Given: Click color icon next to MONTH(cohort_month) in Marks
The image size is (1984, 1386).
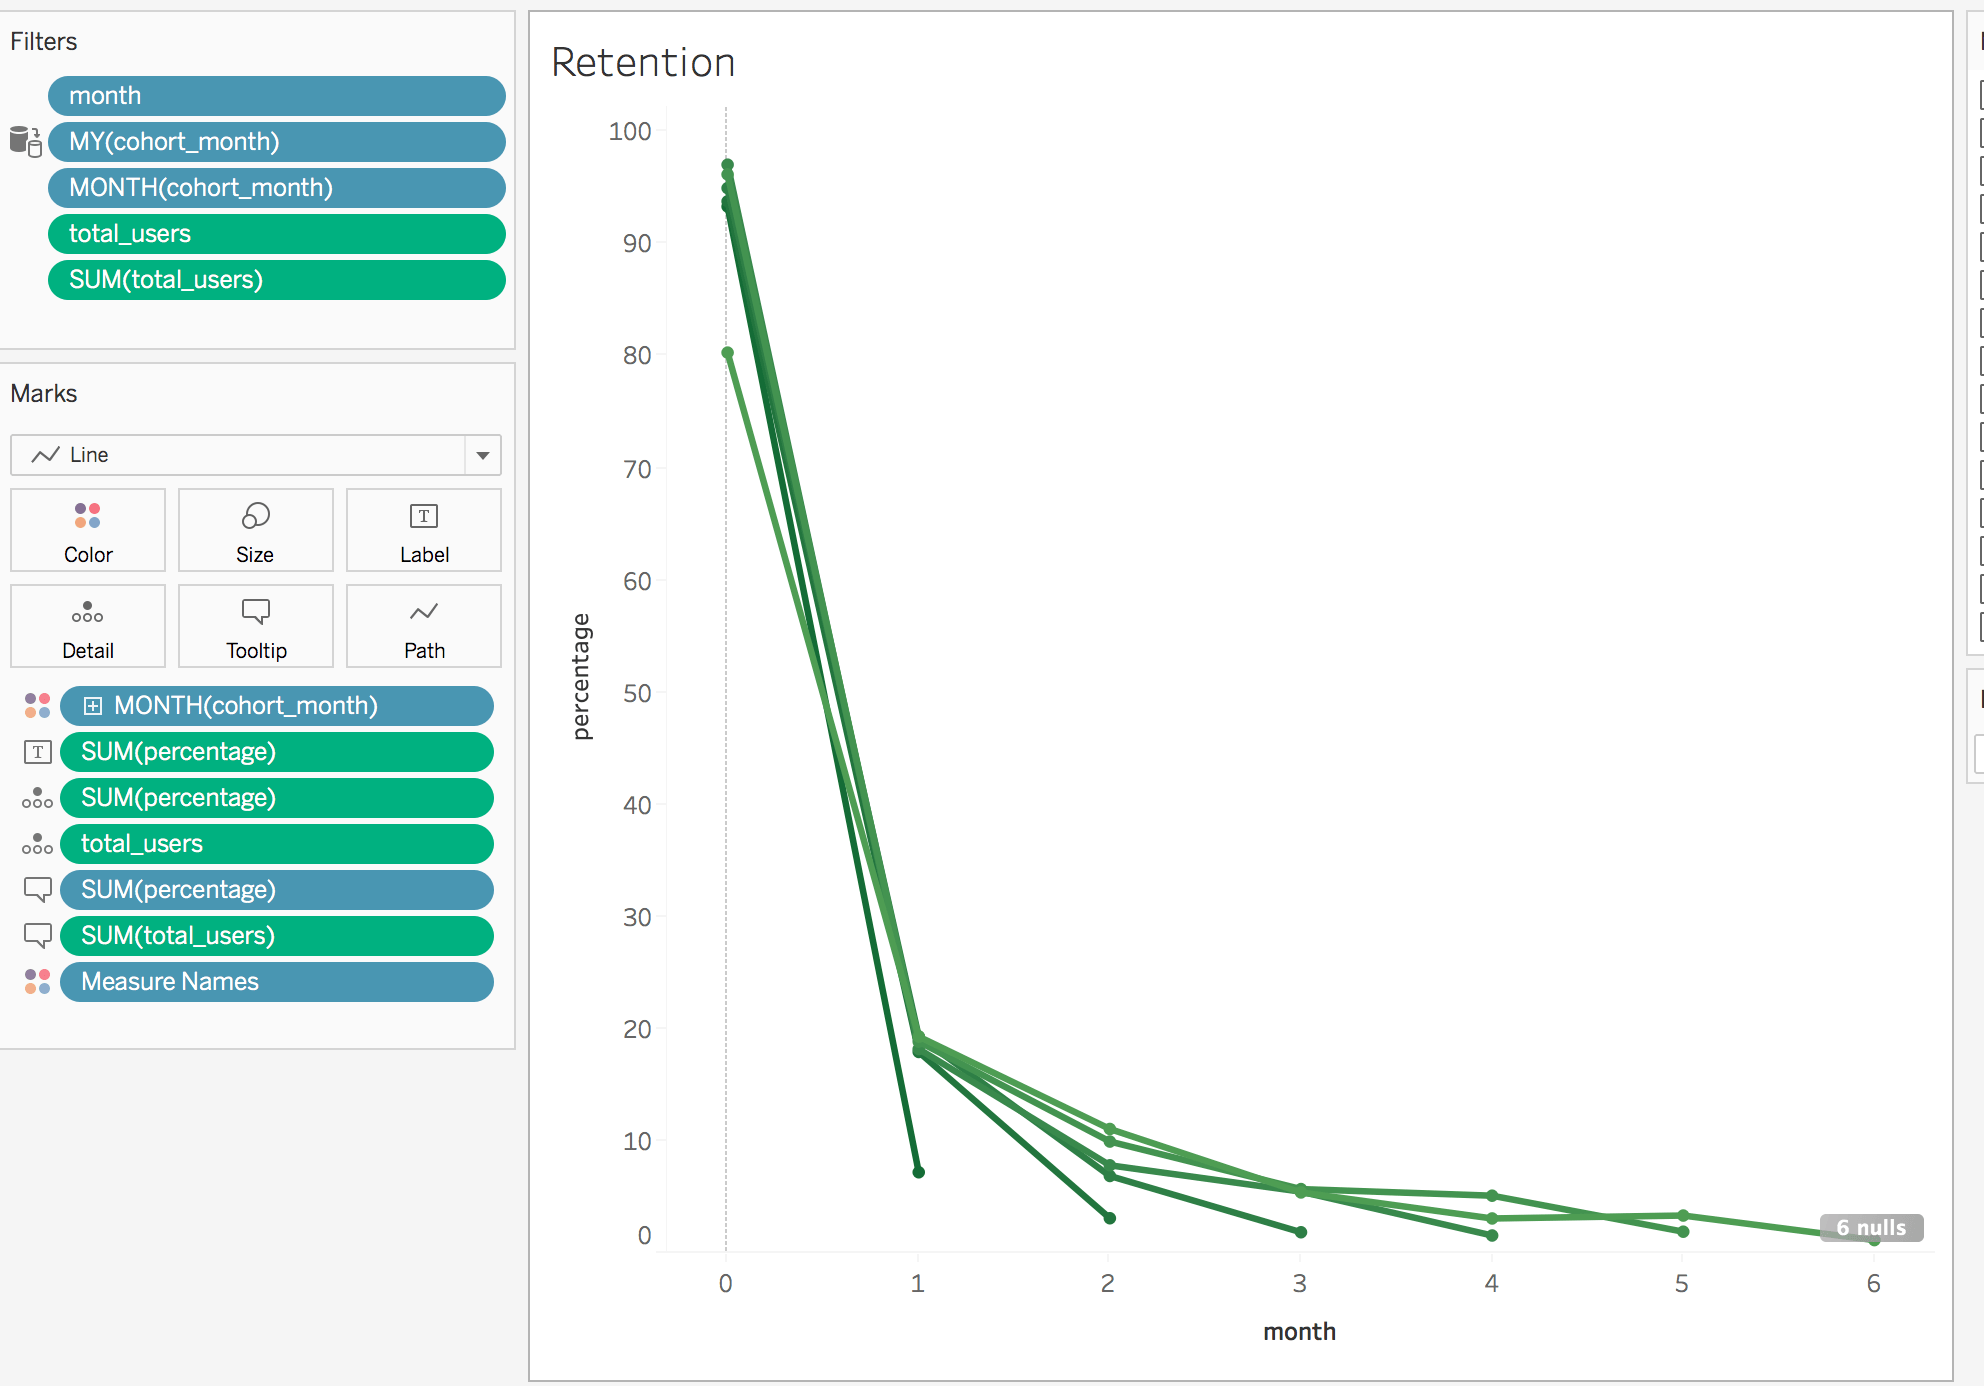Looking at the screenshot, I should click(37, 706).
